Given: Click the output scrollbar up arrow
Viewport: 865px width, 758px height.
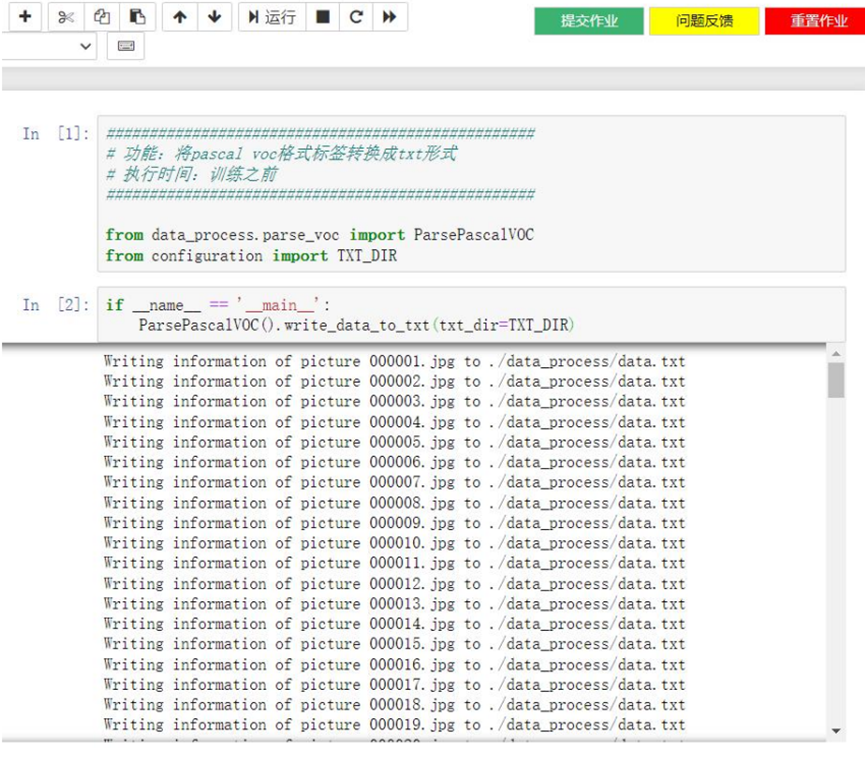Looking at the screenshot, I should click(836, 353).
